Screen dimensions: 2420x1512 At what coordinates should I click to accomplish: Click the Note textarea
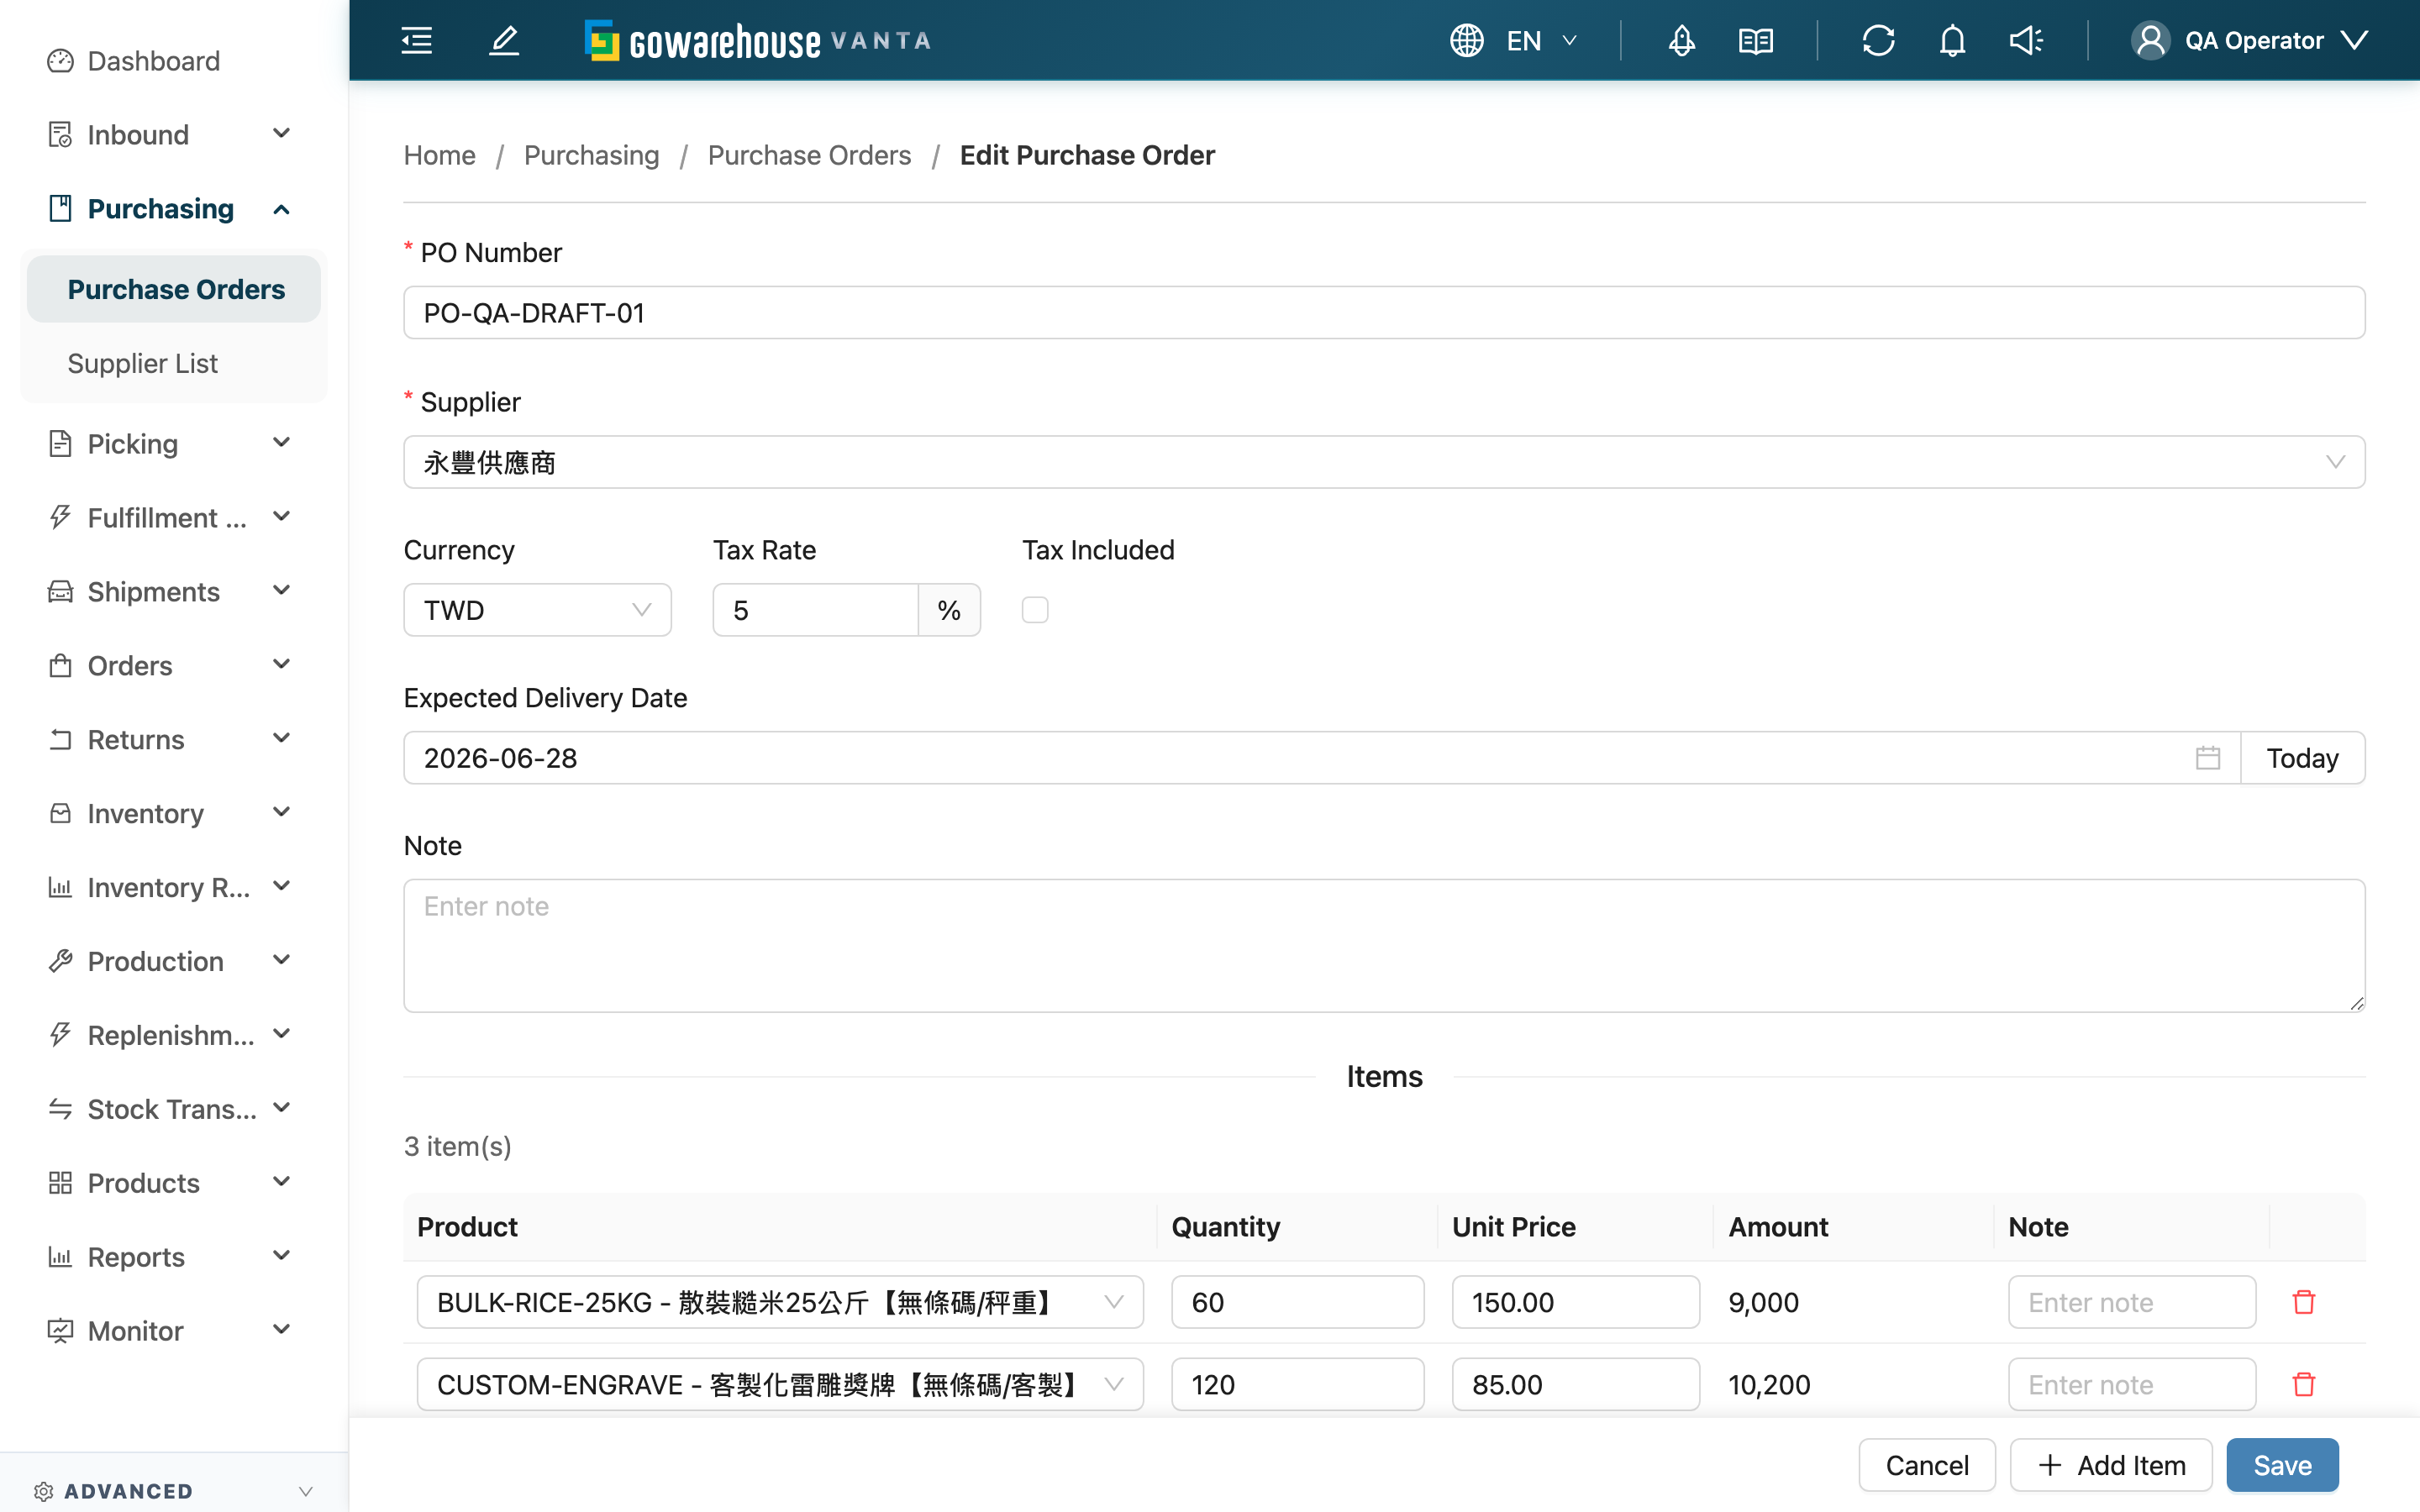click(1384, 945)
